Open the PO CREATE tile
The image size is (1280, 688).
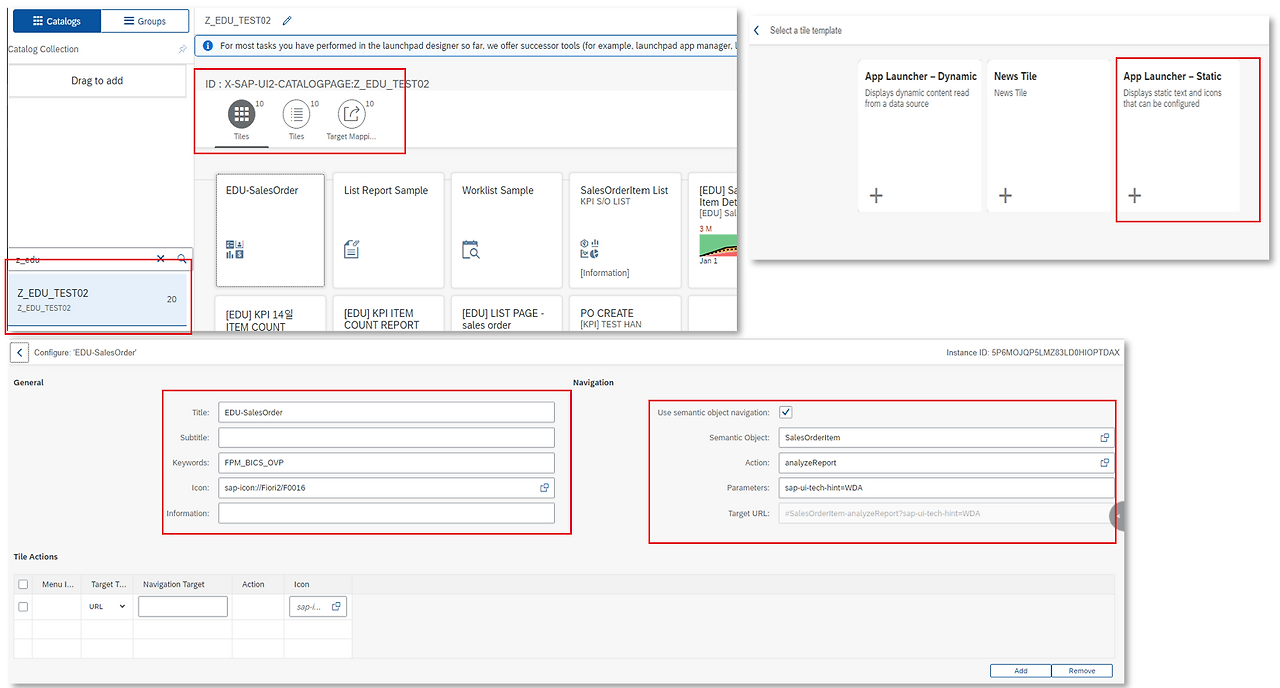(x=625, y=313)
